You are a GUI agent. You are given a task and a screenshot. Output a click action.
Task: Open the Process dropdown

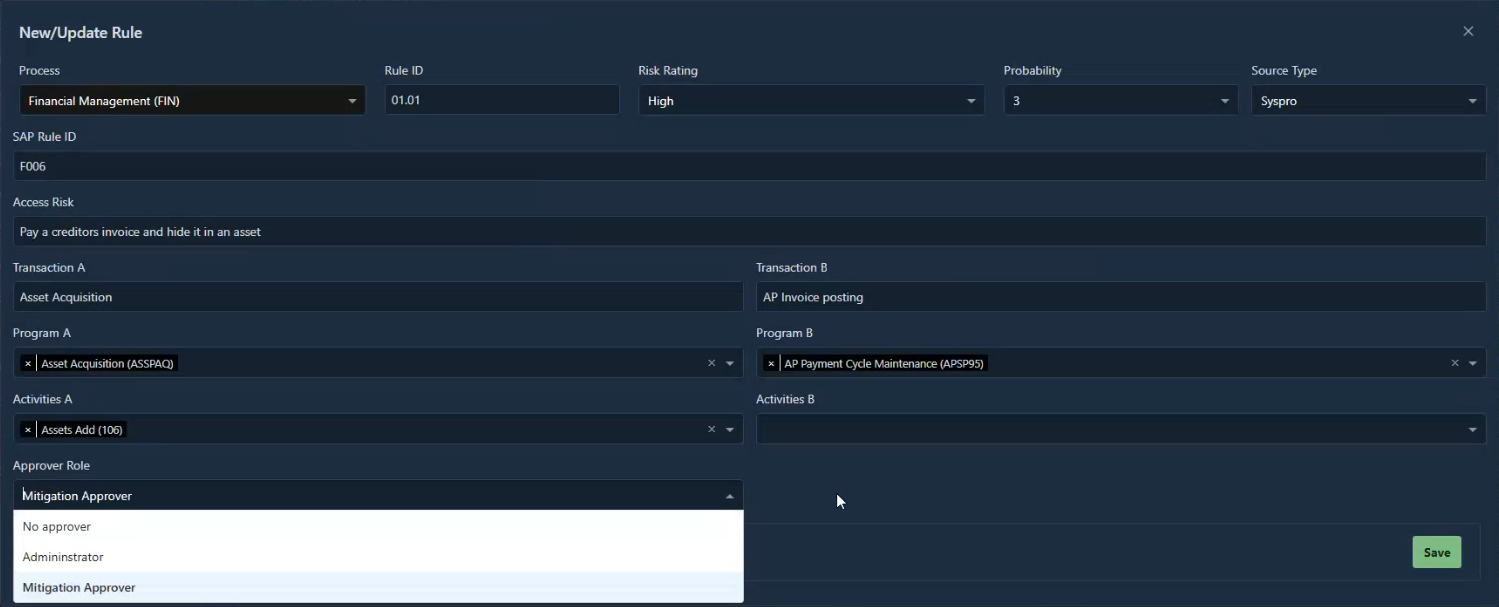coord(192,100)
